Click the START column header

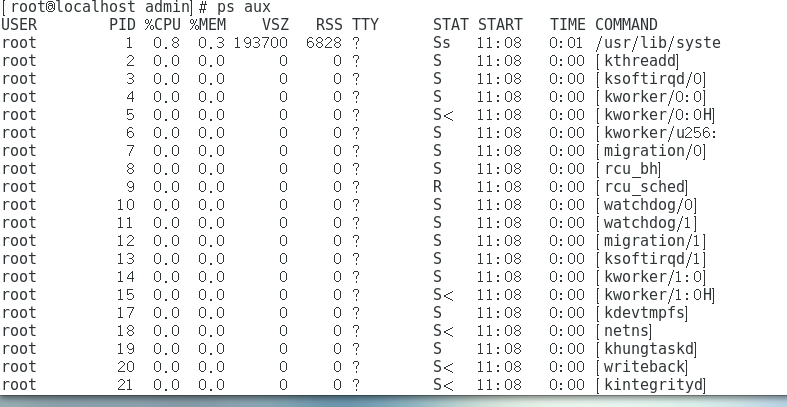500,25
